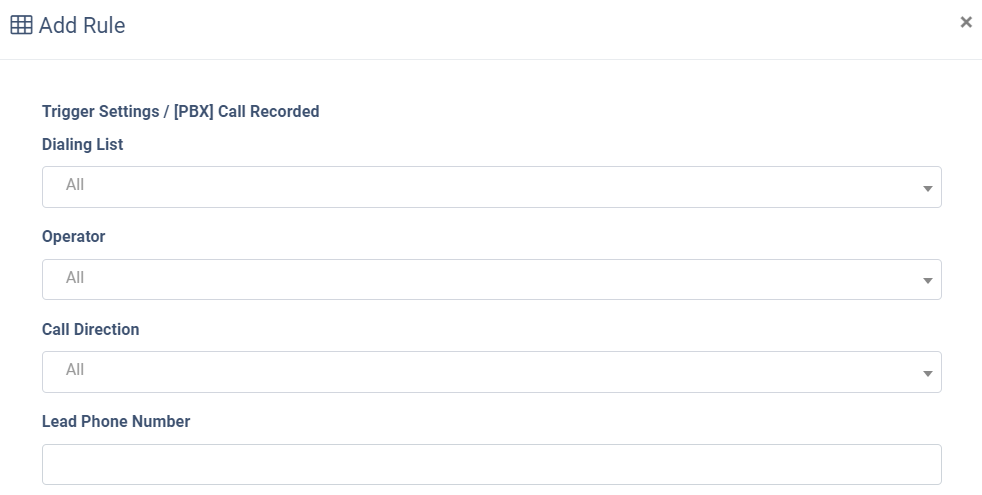Select the 'All' placeholder in Operator
This screenshot has height=495, width=982.
tap(75, 278)
